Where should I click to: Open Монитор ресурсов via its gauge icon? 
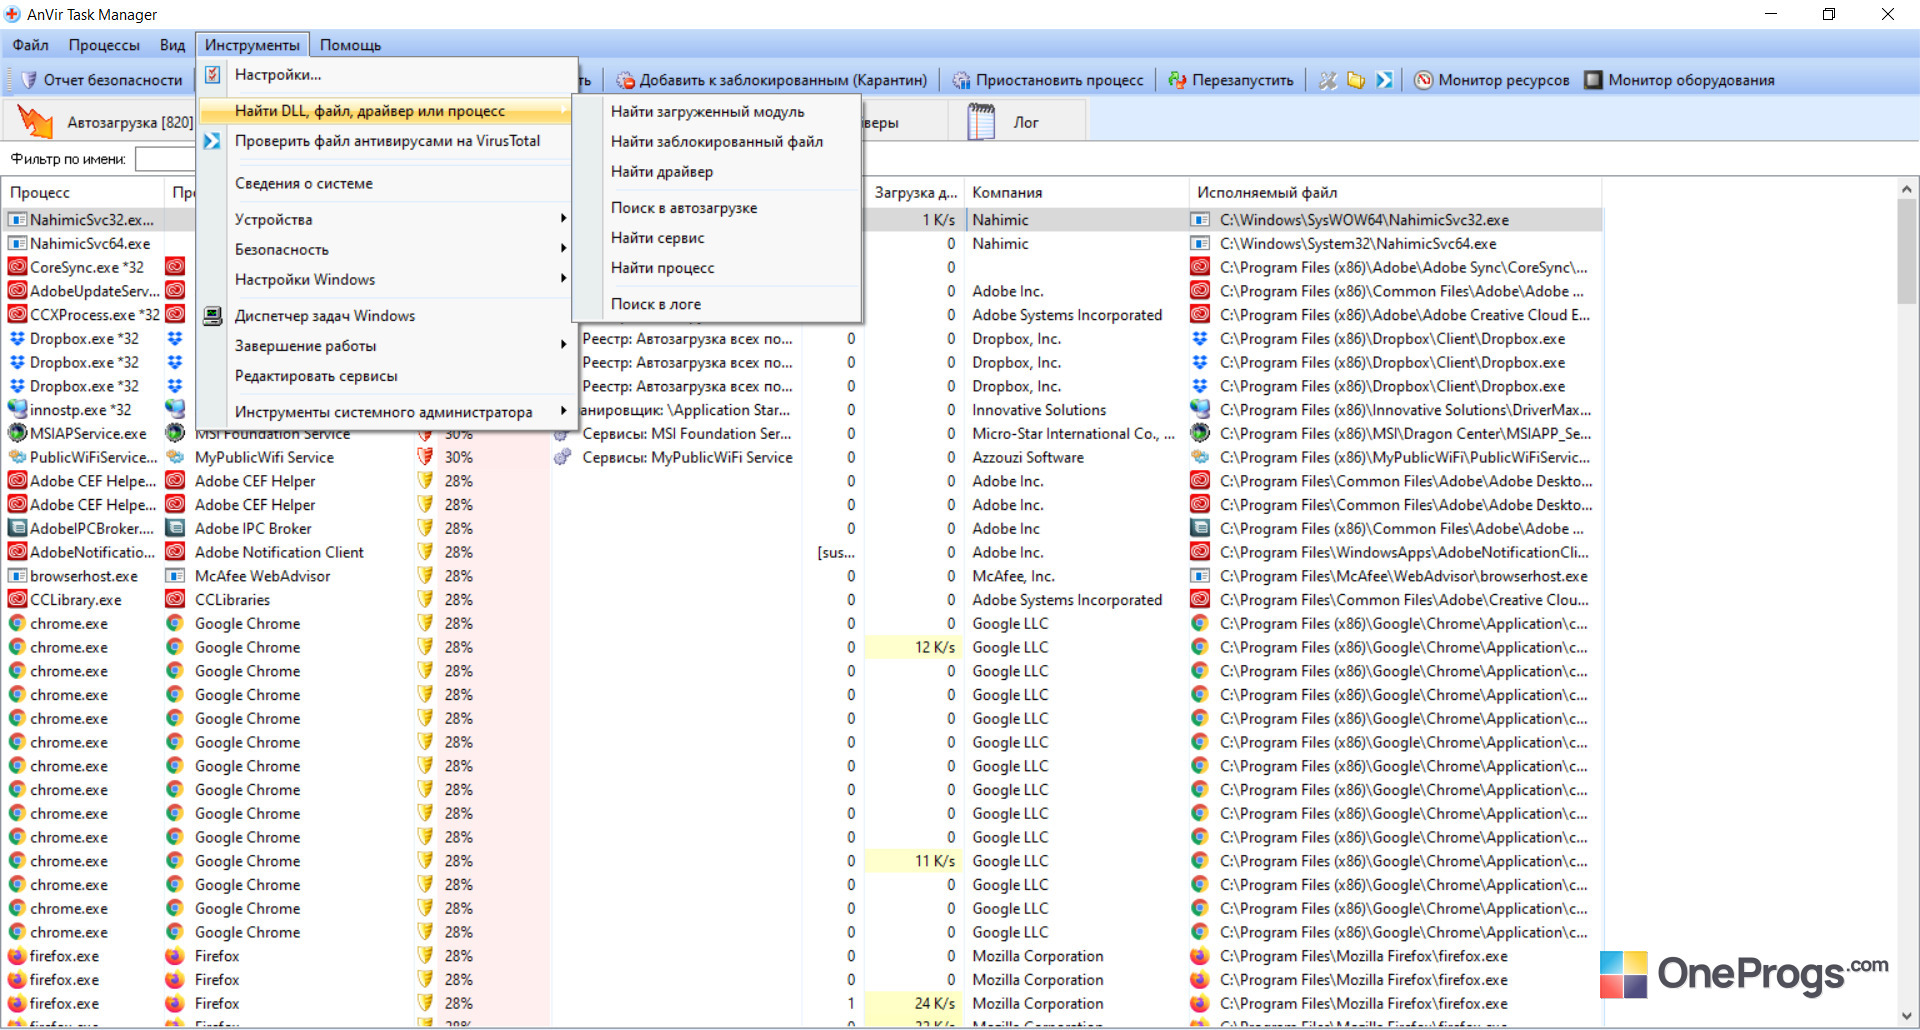1423,81
